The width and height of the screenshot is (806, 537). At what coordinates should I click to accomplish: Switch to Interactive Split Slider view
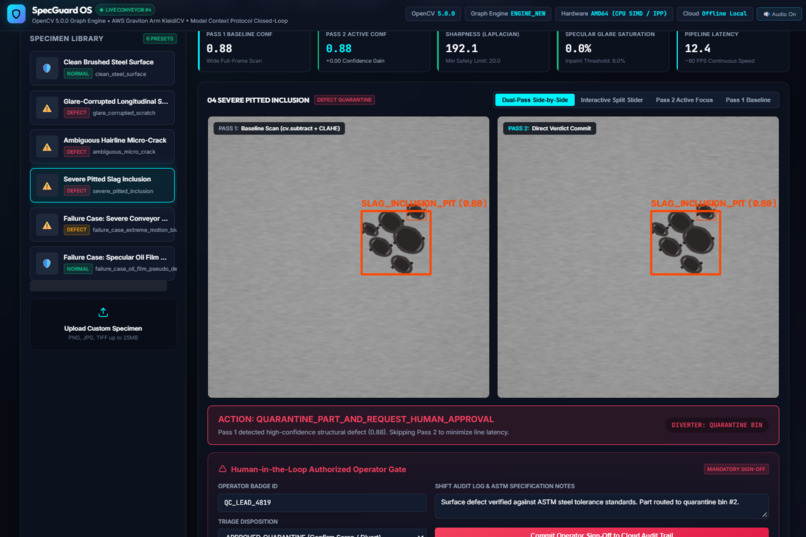612,100
